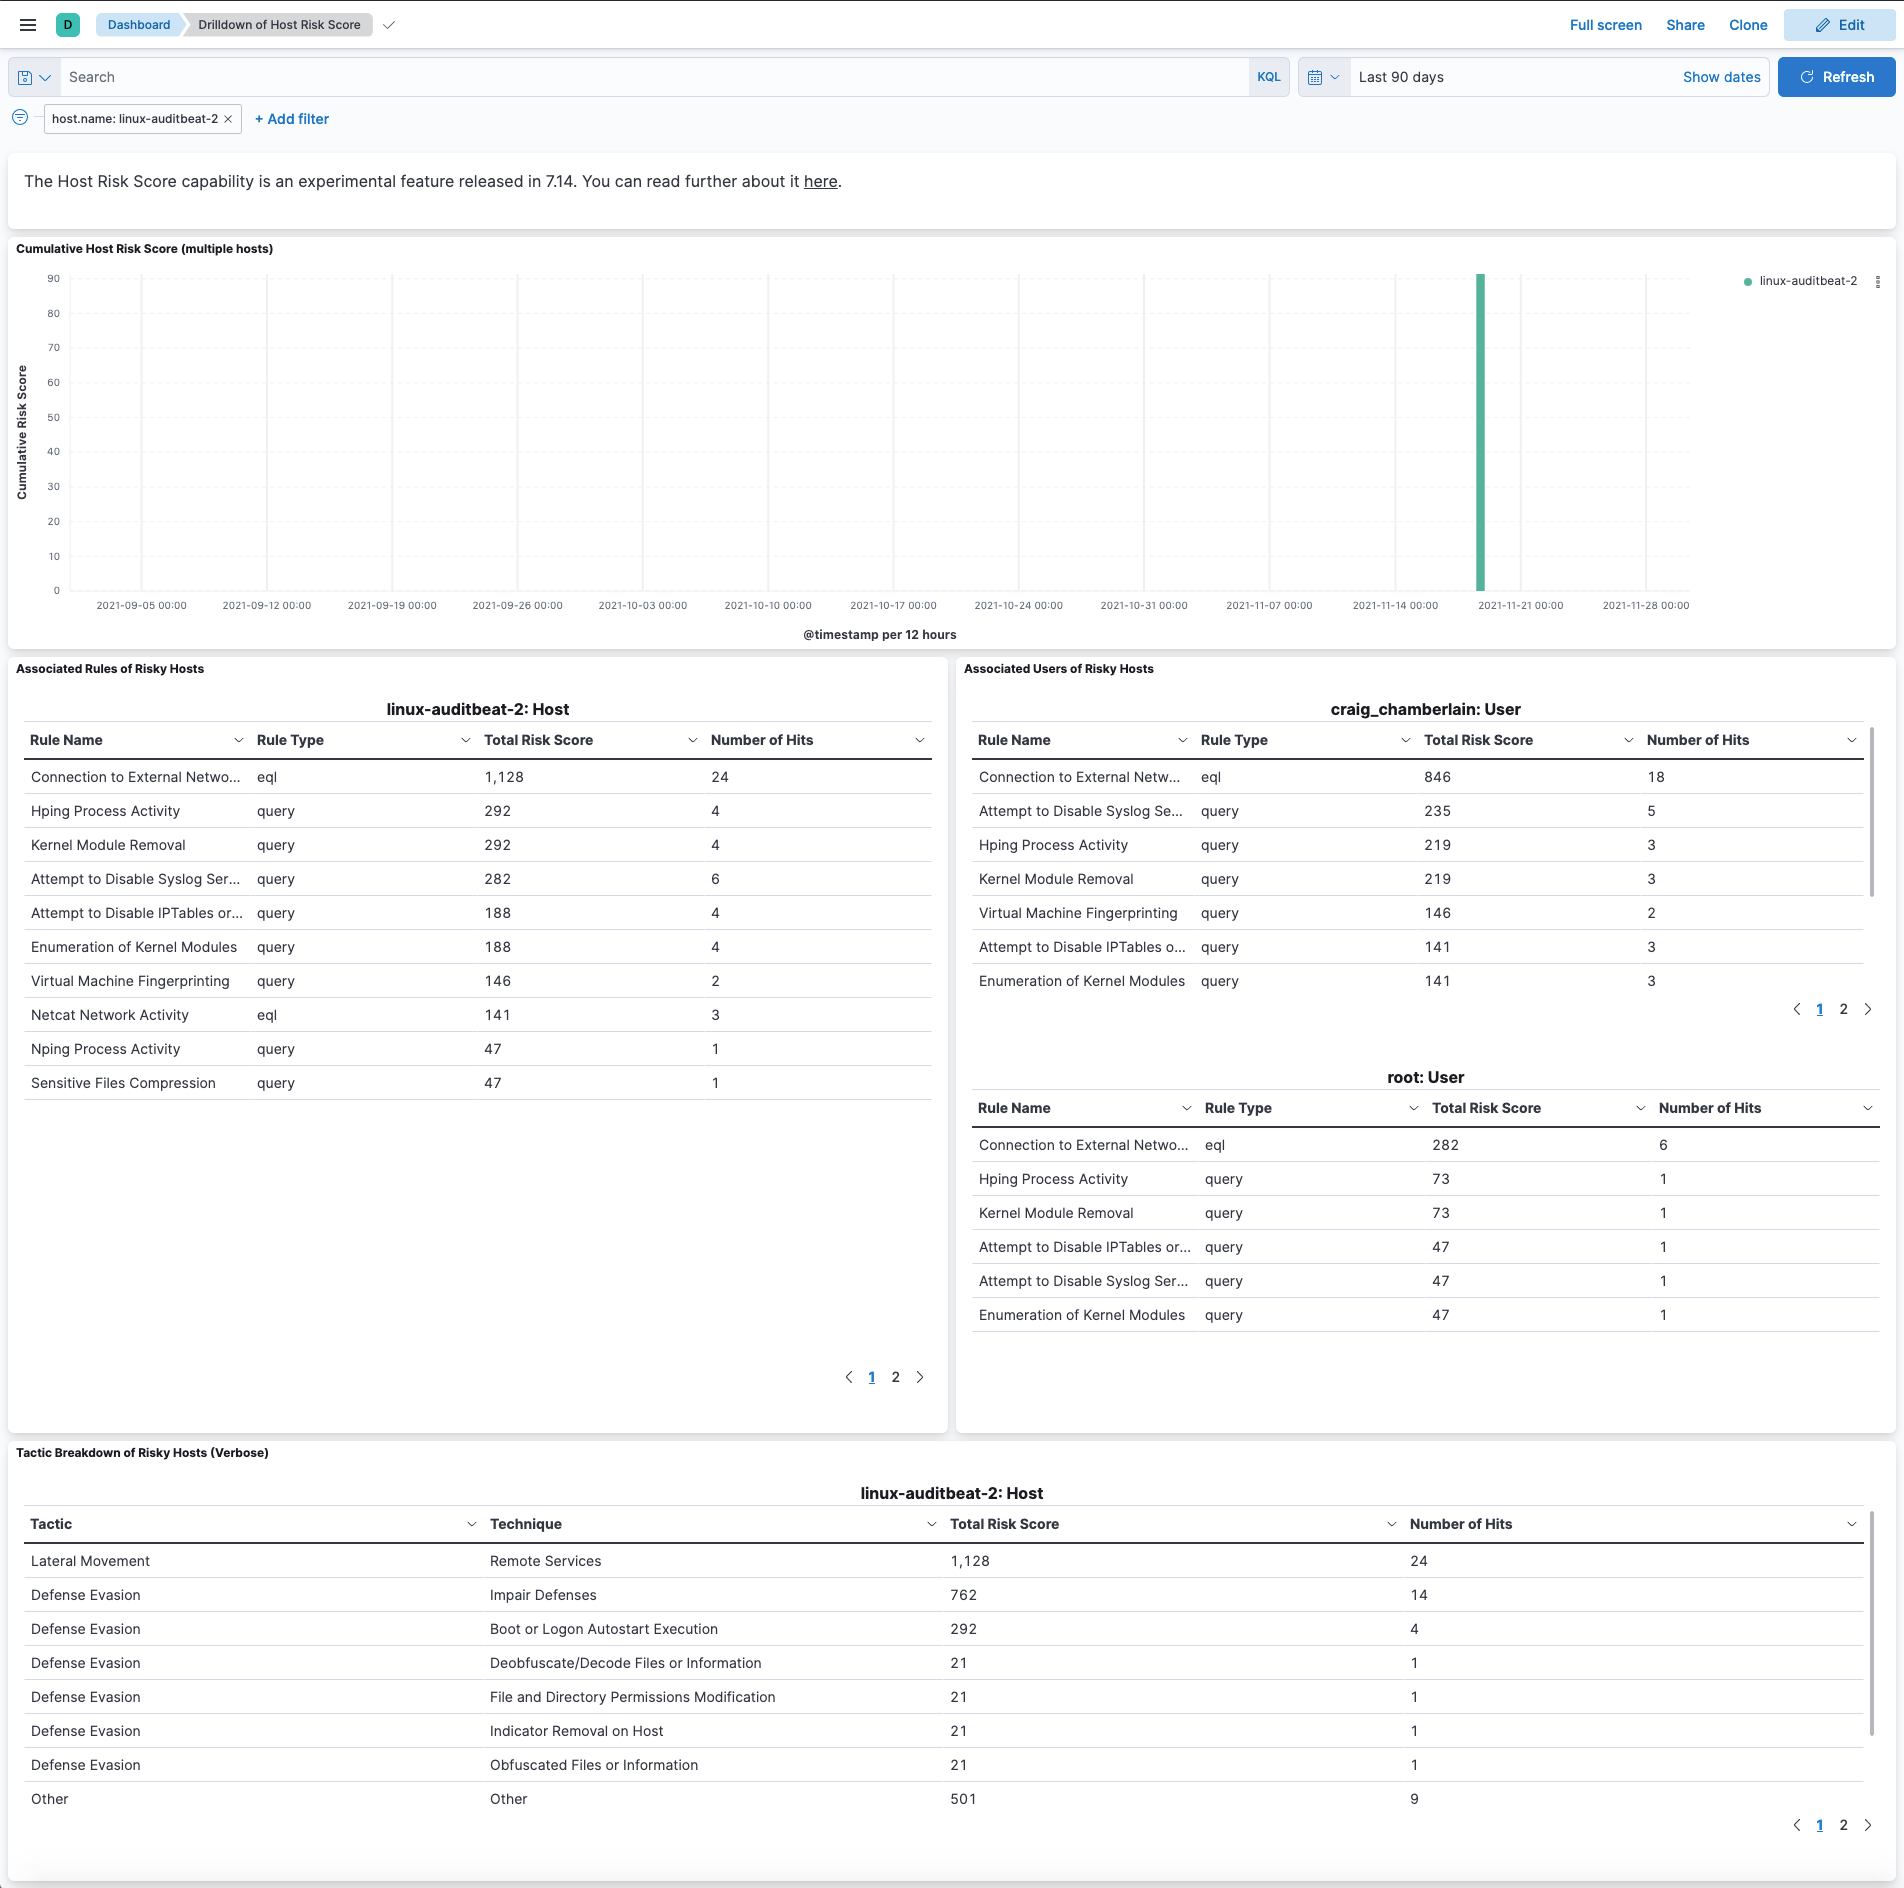Toggle Full screen mode
Image resolution: width=1904 pixels, height=1888 pixels.
(1604, 25)
